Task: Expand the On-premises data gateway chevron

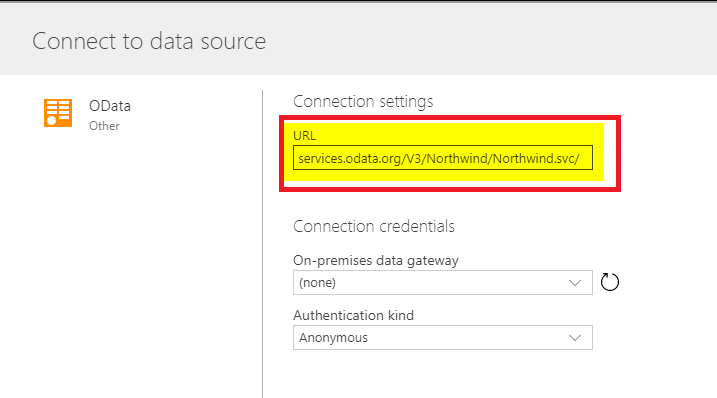Action: [x=575, y=283]
